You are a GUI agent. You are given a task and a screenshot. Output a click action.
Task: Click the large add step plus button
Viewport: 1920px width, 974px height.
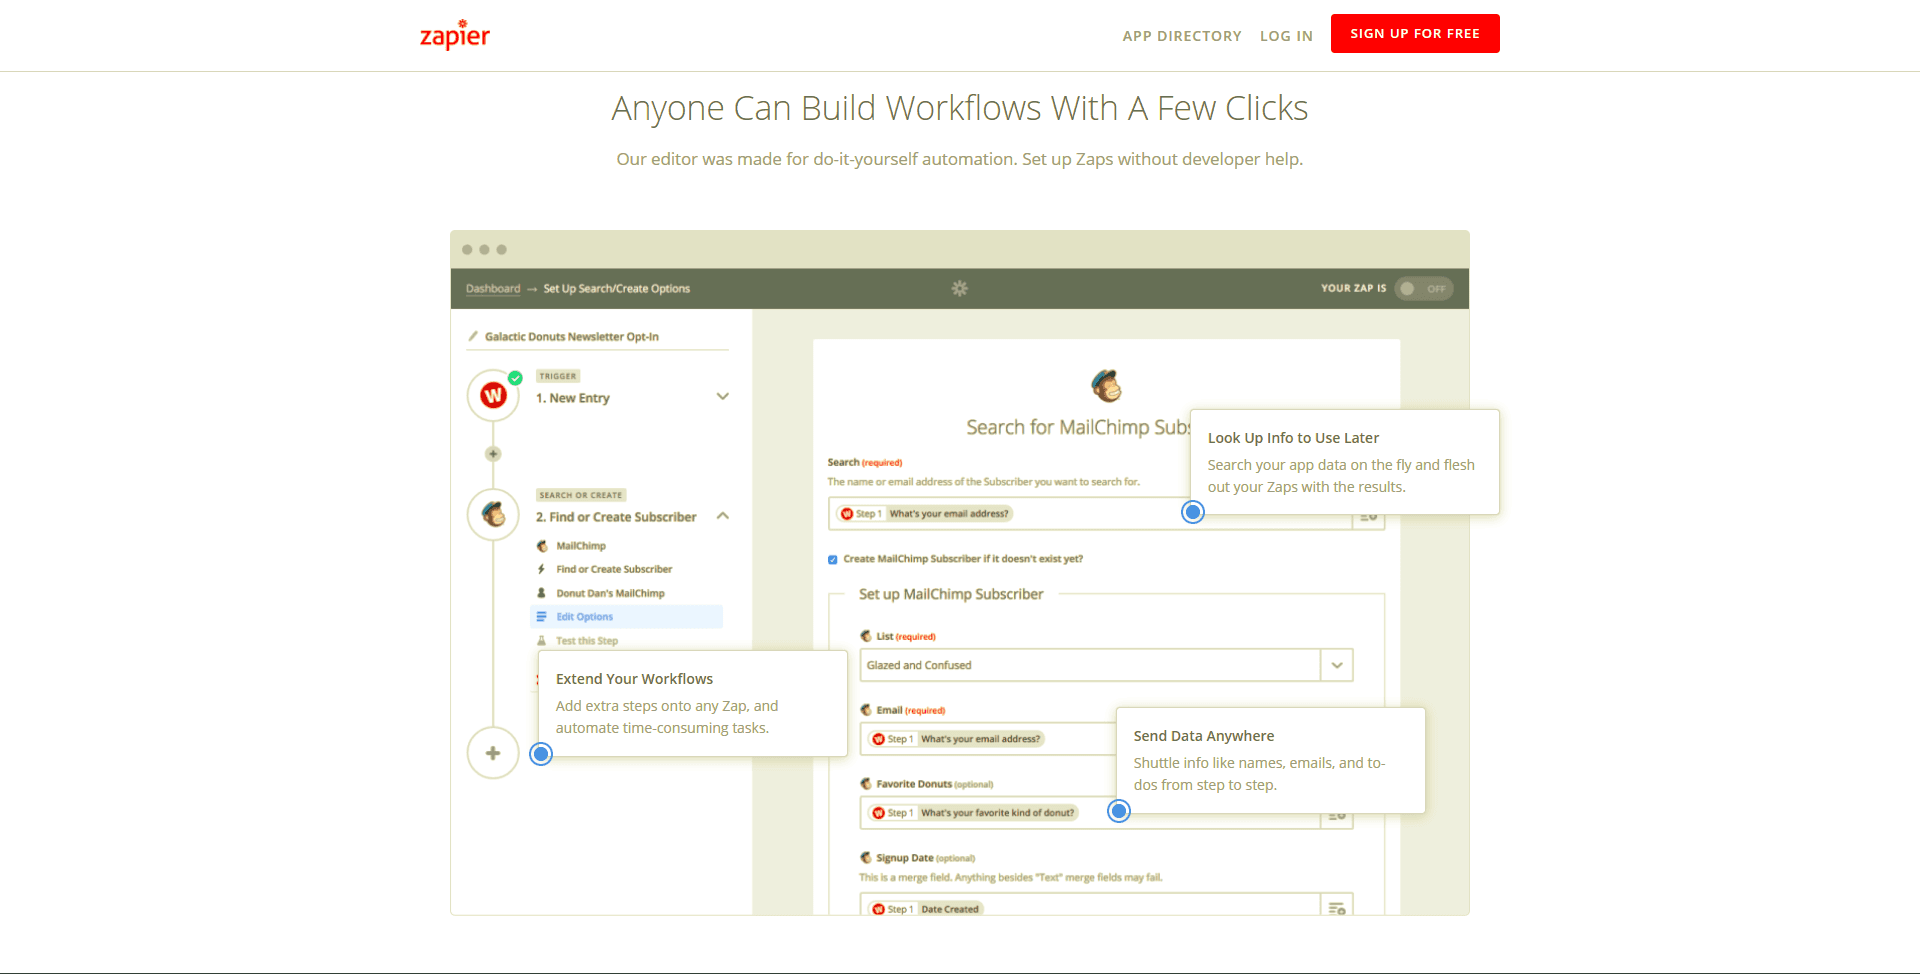pos(493,753)
